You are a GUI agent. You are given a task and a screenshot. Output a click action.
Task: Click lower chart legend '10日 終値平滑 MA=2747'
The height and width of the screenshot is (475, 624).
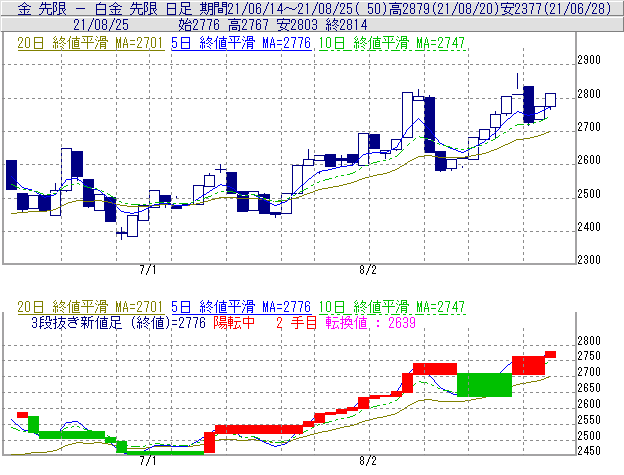pyautogui.click(x=392, y=307)
